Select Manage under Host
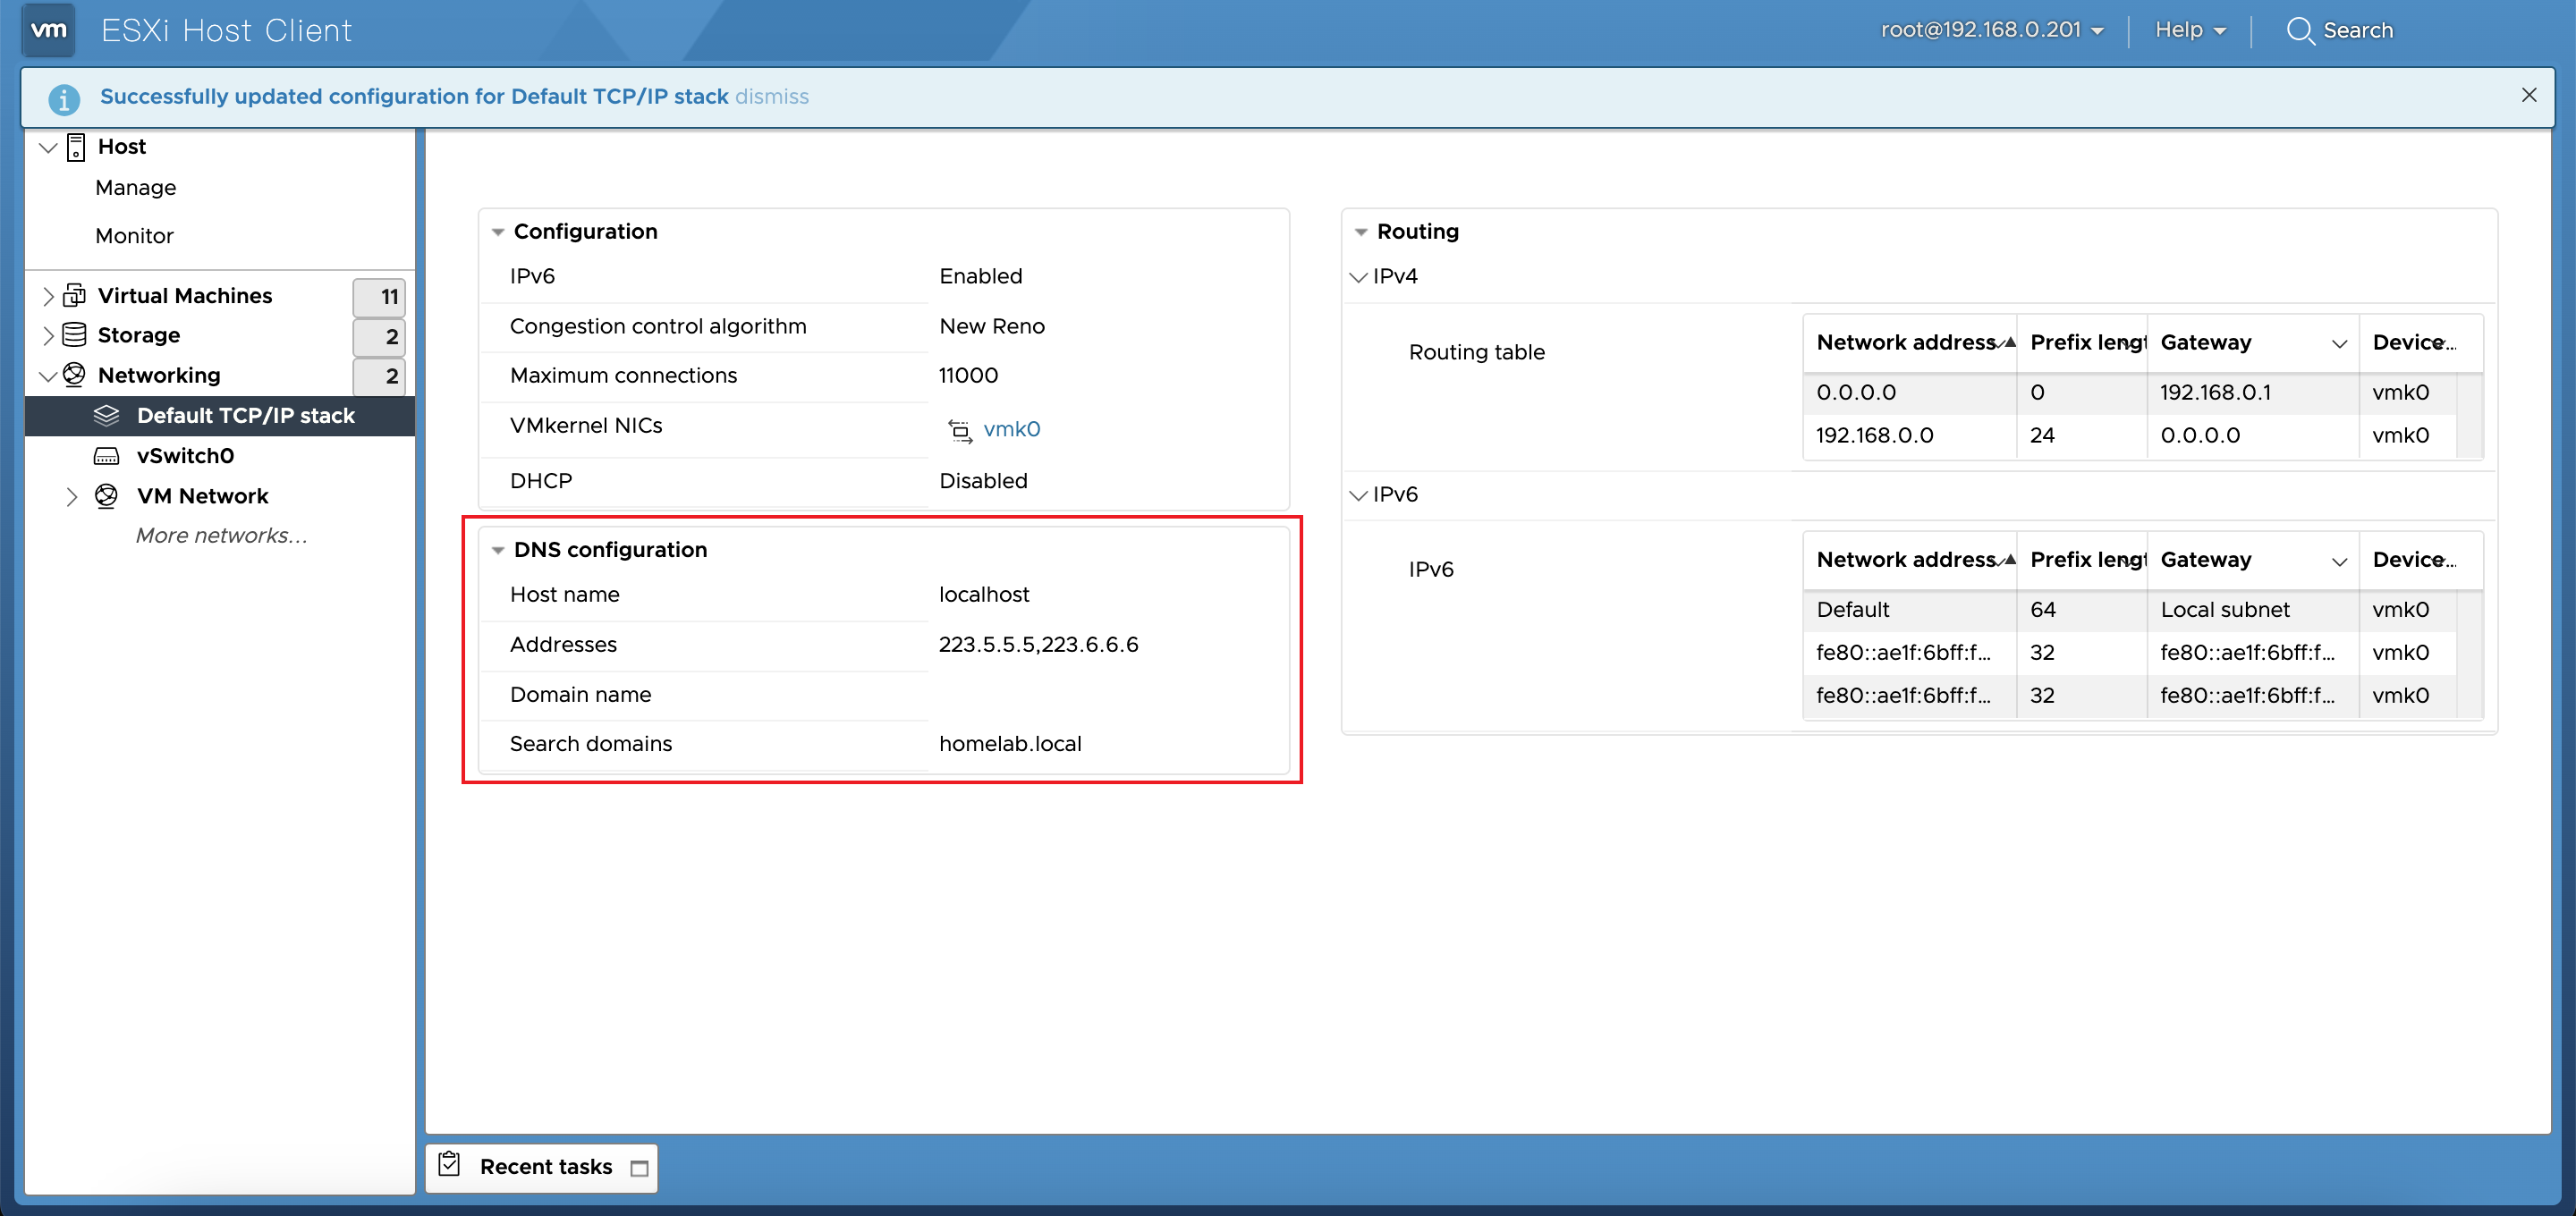This screenshot has height=1216, width=2576. click(x=135, y=187)
